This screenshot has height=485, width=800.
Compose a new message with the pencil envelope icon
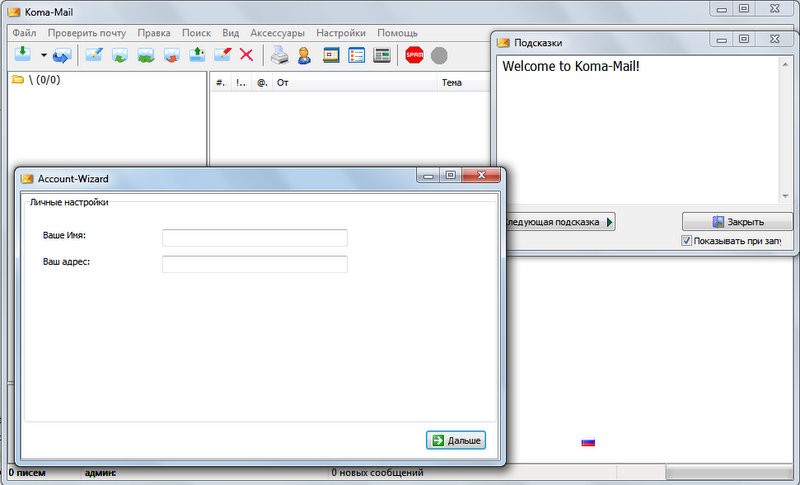pos(94,55)
